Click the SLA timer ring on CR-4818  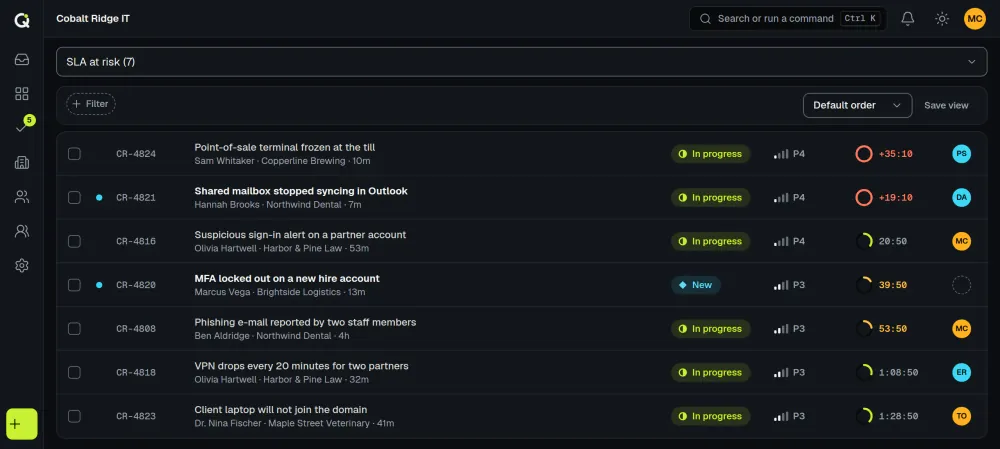pyautogui.click(x=864, y=372)
